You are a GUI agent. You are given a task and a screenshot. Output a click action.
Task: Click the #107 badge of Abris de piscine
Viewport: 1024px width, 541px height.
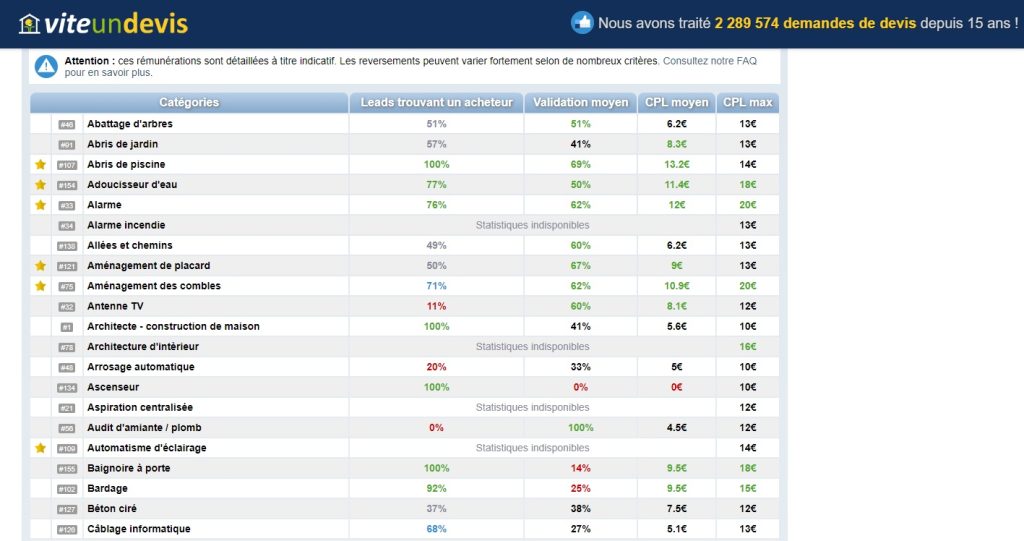pos(67,165)
